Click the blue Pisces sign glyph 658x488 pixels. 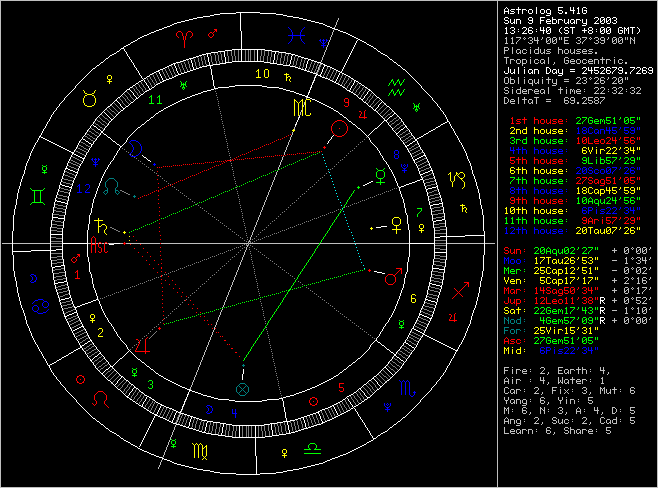point(294,36)
